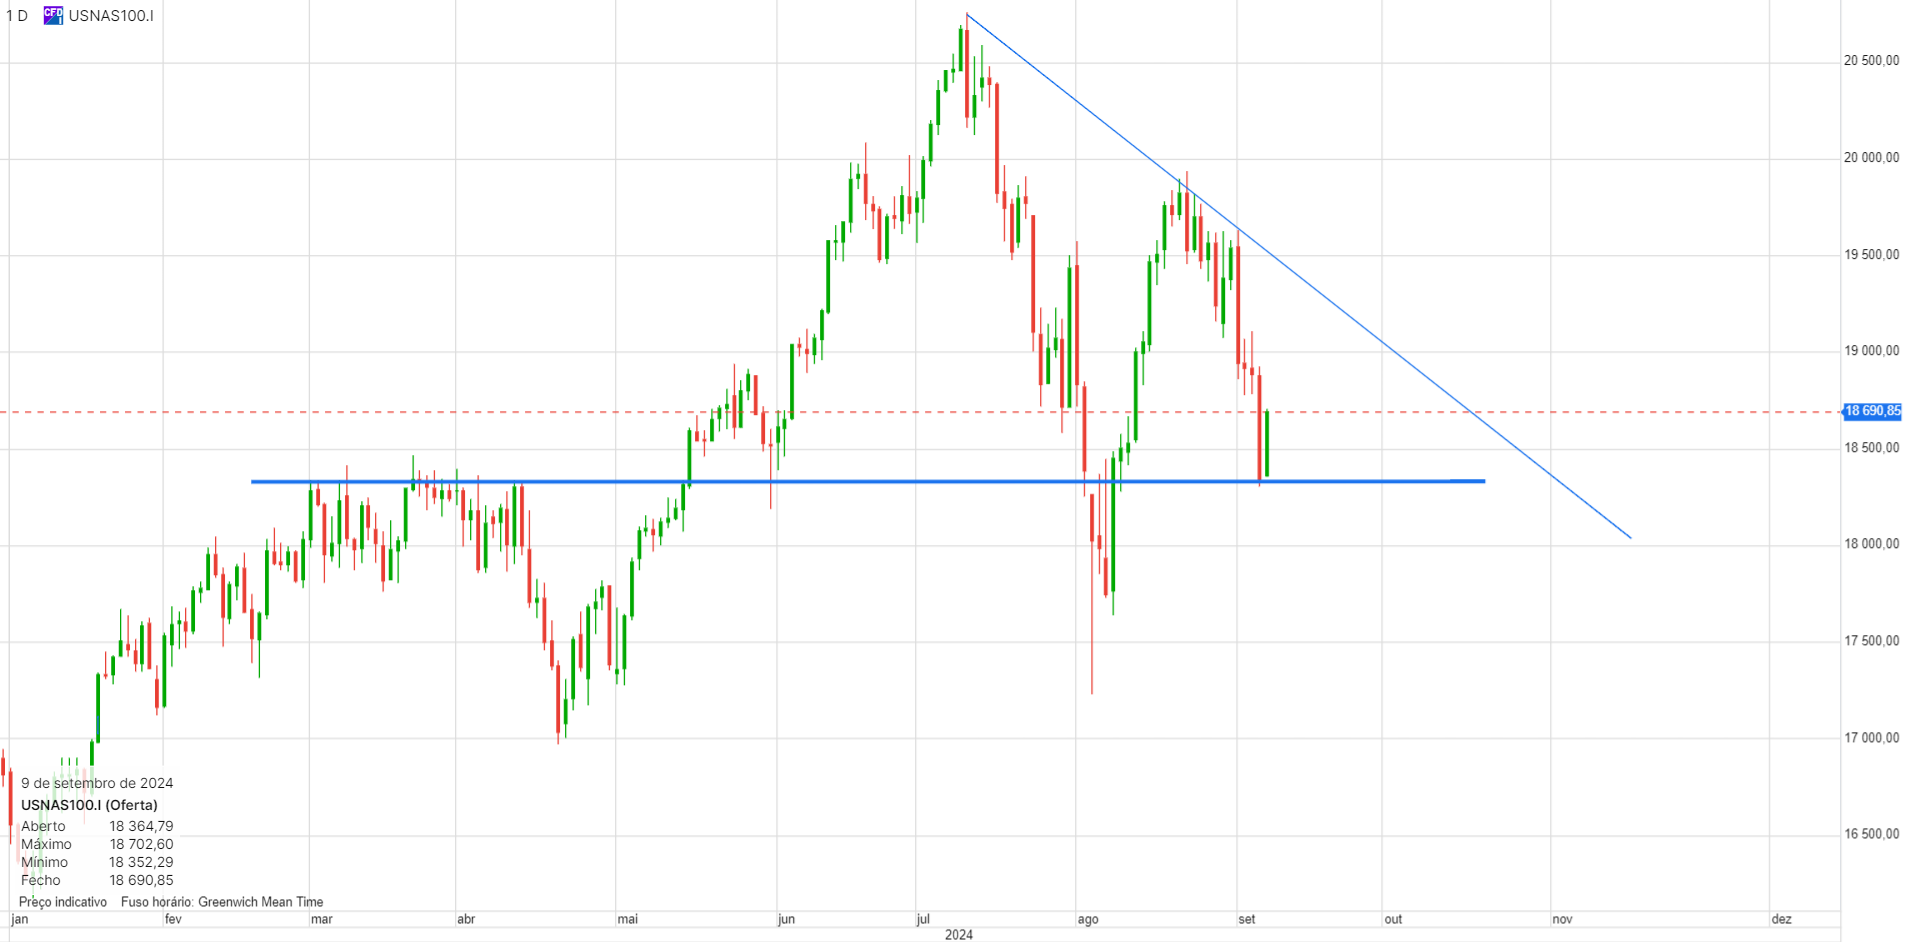Click the 'jan' month label

point(20,919)
